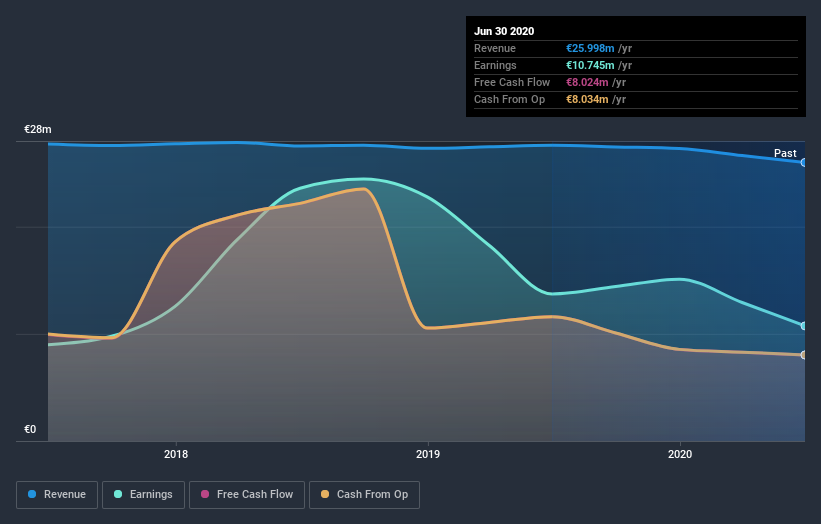Toggle the Cash From Op legend button
821x524 pixels.
pos(364,495)
